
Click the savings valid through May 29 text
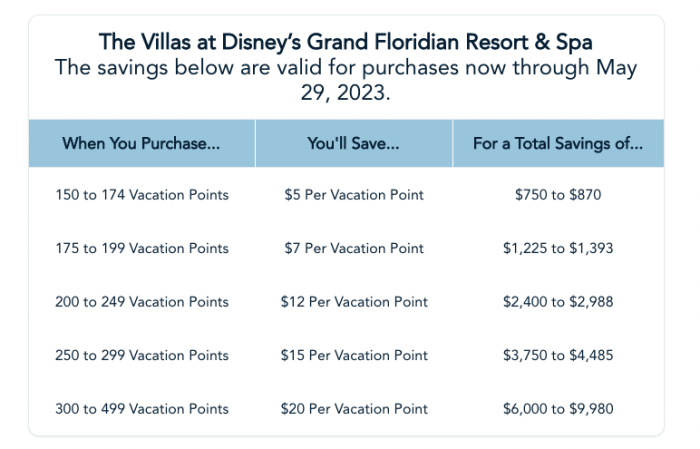click(346, 79)
